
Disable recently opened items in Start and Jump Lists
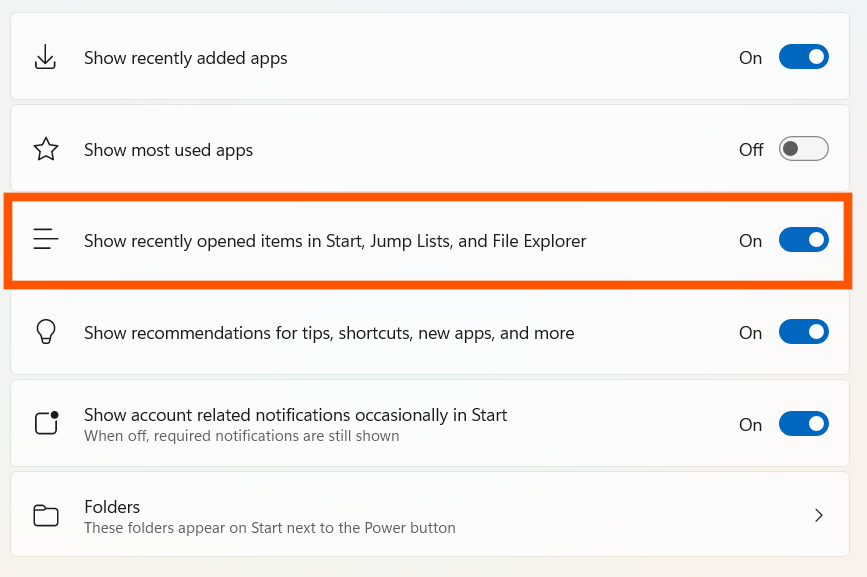[x=803, y=240]
